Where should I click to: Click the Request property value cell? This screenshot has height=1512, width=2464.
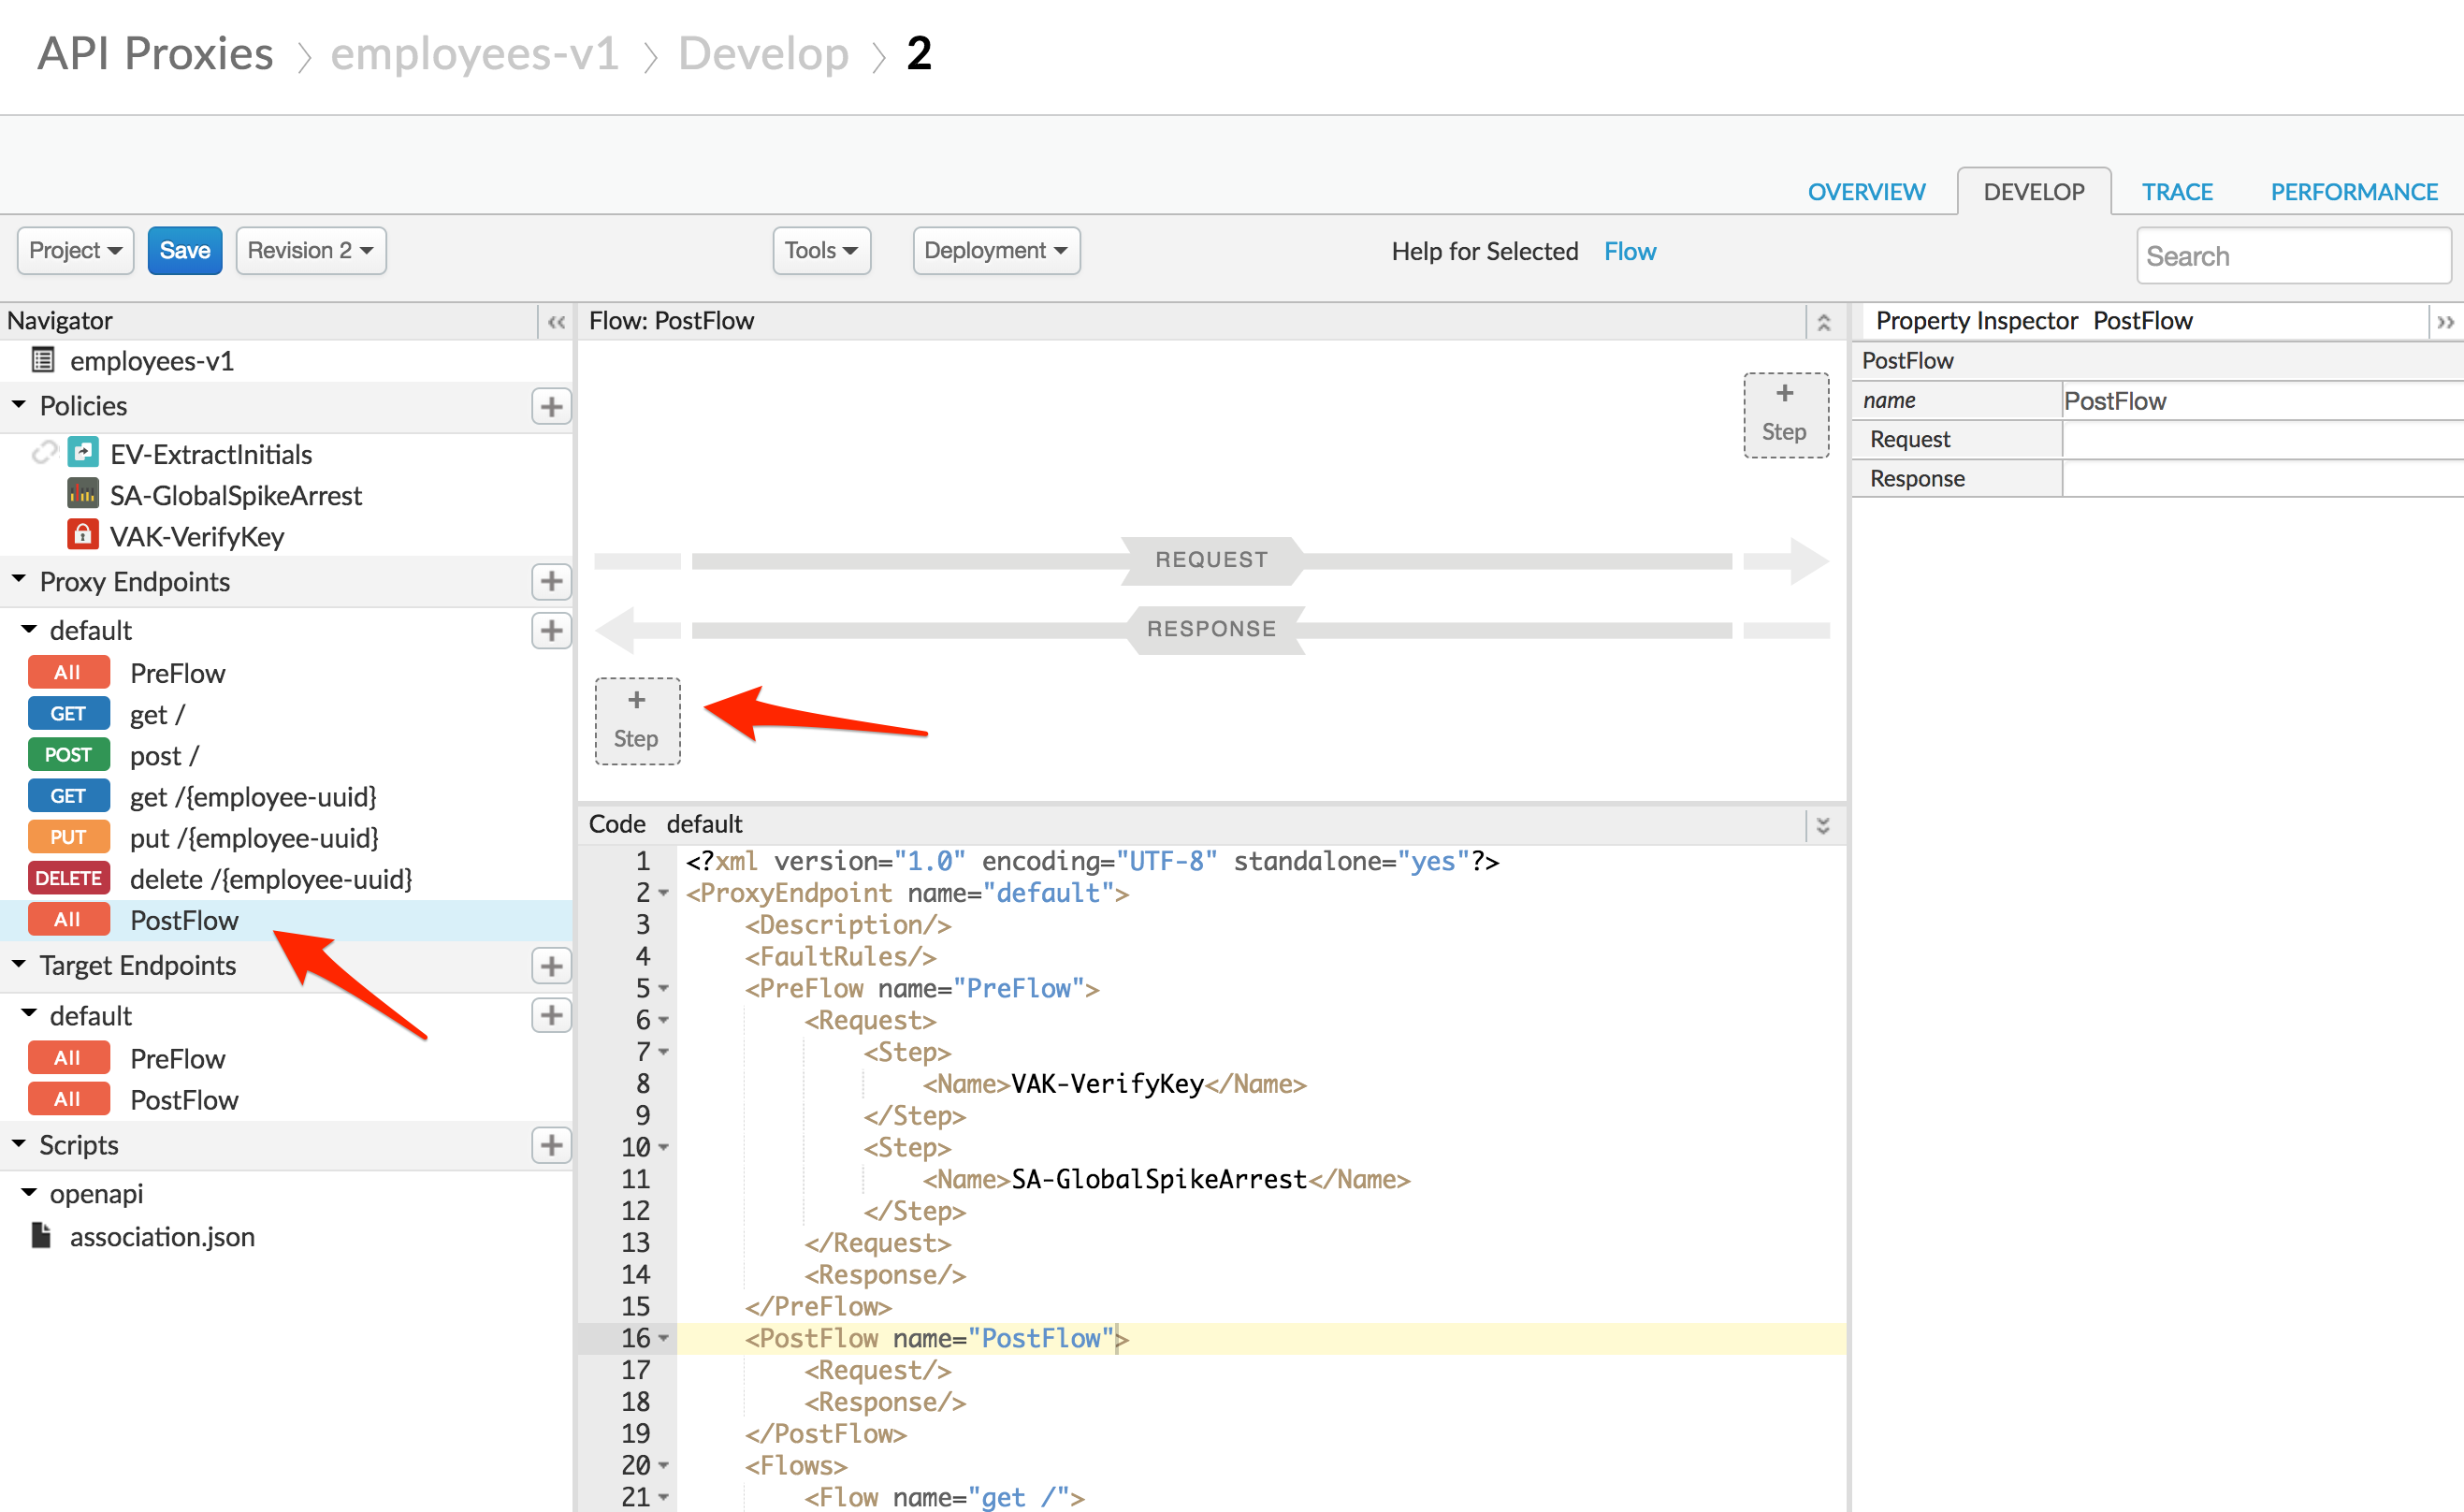tap(2262, 439)
